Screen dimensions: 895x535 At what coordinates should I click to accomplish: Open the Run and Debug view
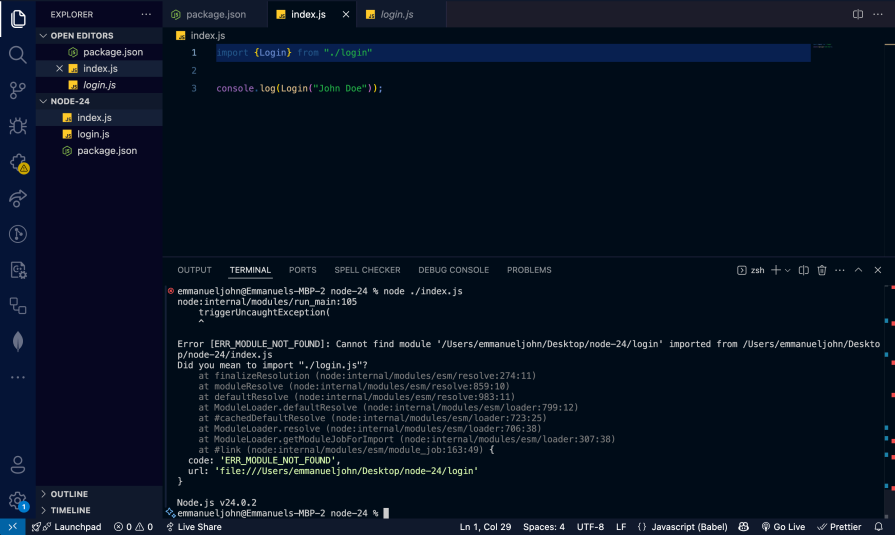click(x=18, y=126)
